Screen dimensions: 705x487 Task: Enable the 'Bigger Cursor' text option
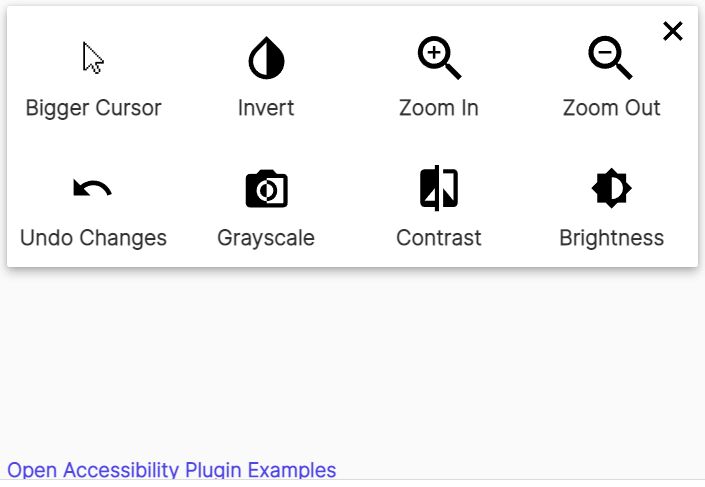pos(94,108)
